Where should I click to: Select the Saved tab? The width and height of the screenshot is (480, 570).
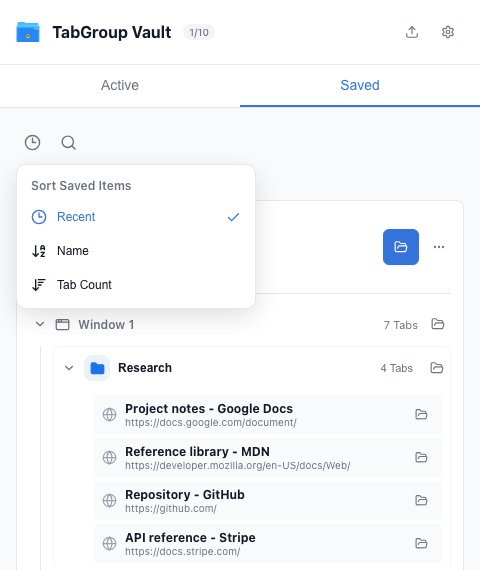coord(360,85)
